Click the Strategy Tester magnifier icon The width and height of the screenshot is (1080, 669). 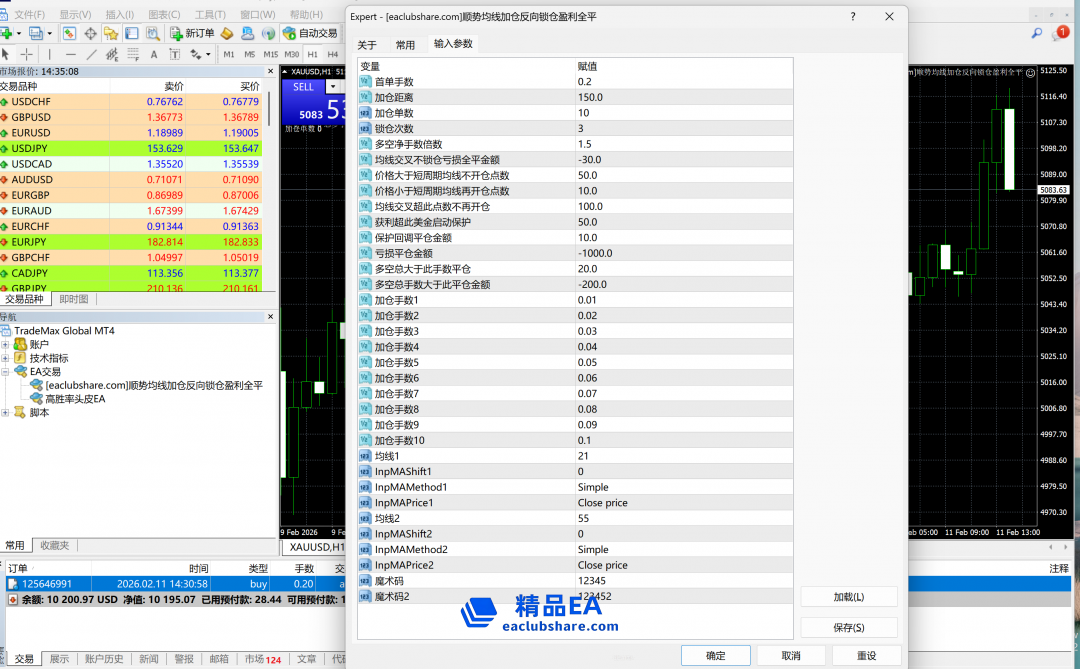point(150,33)
